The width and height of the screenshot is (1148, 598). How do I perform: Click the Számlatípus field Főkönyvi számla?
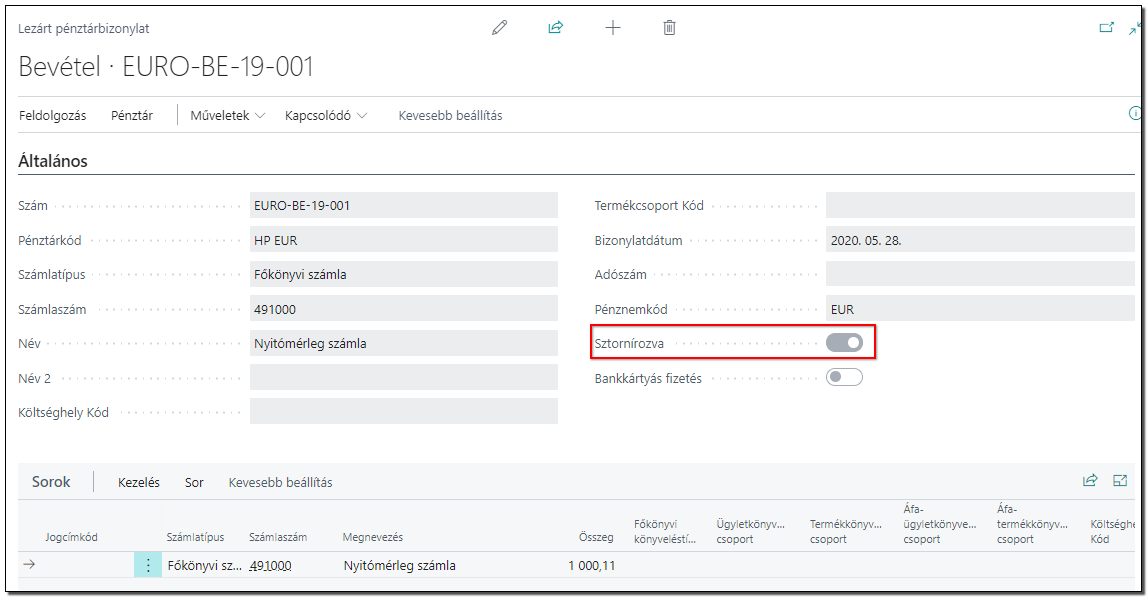403,274
